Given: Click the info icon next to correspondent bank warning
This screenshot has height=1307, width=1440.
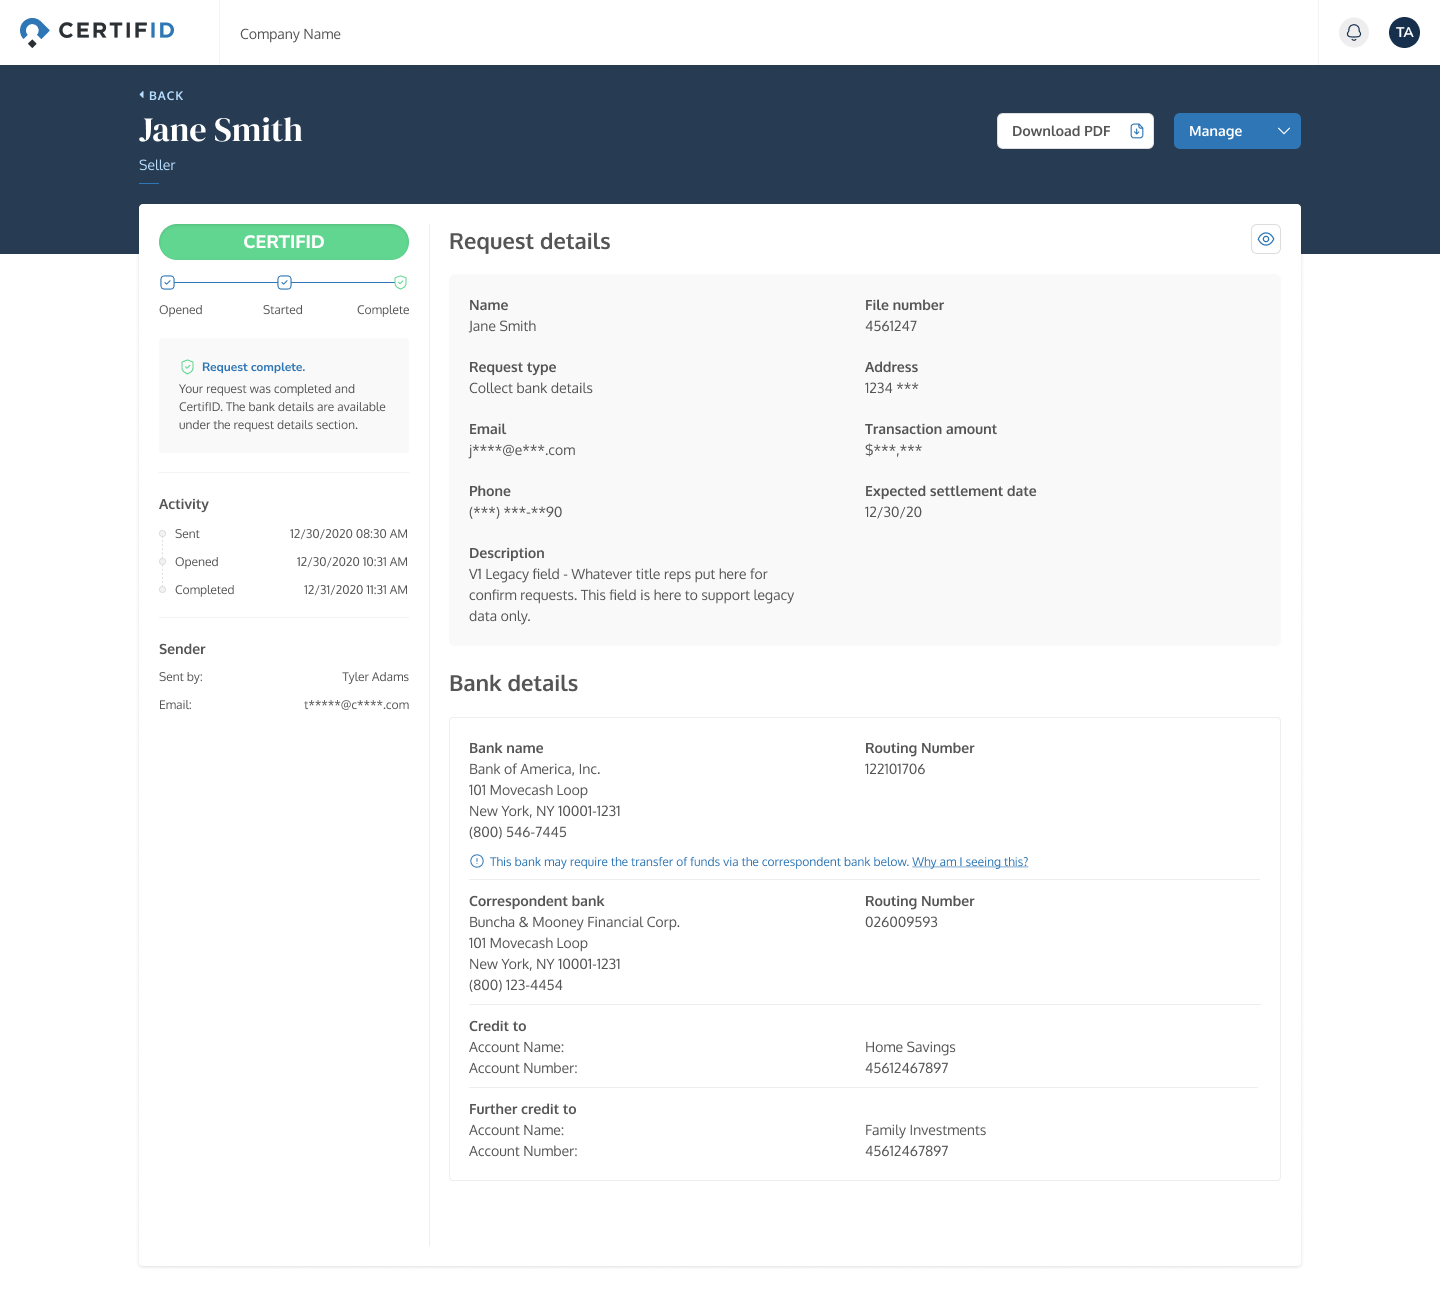Looking at the screenshot, I should tap(475, 861).
